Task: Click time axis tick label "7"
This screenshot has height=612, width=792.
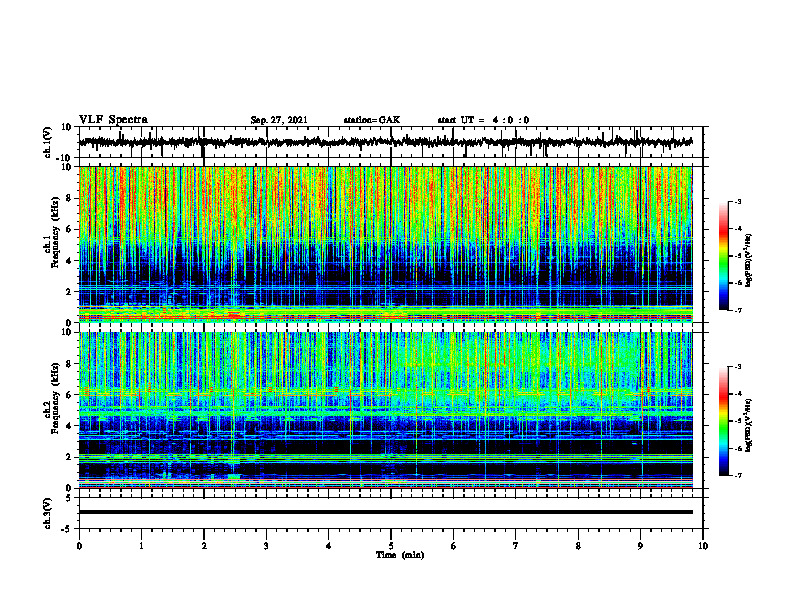Action: click(x=516, y=546)
